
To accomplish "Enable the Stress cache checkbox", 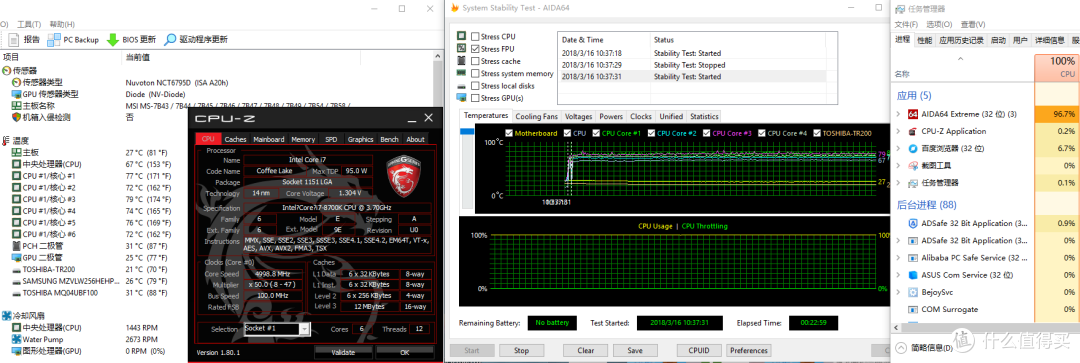I will tap(475, 61).
